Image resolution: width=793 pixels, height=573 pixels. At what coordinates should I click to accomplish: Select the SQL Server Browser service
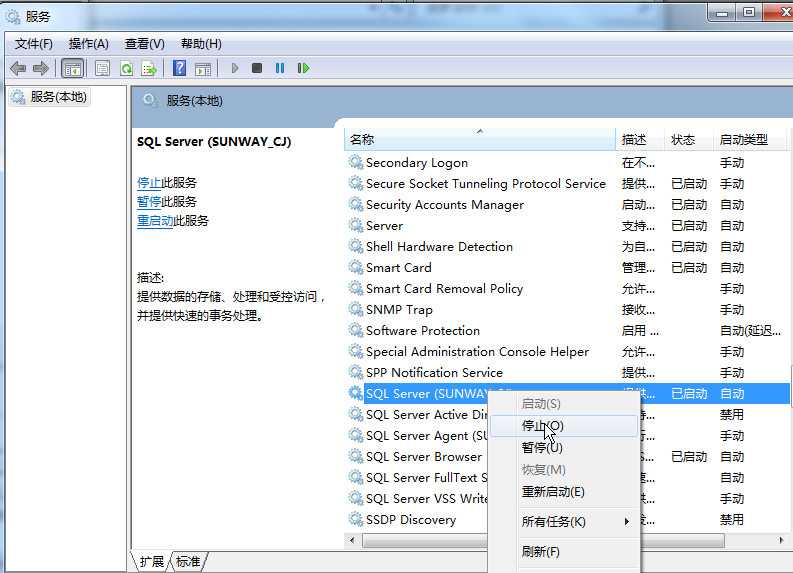(x=423, y=456)
